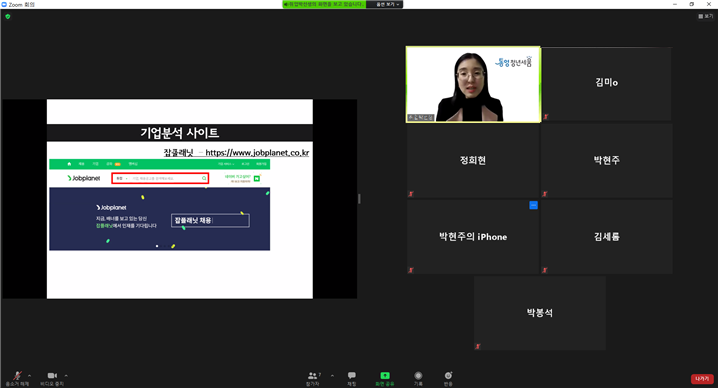Click the Jobplanet search field in slide

coord(160,178)
